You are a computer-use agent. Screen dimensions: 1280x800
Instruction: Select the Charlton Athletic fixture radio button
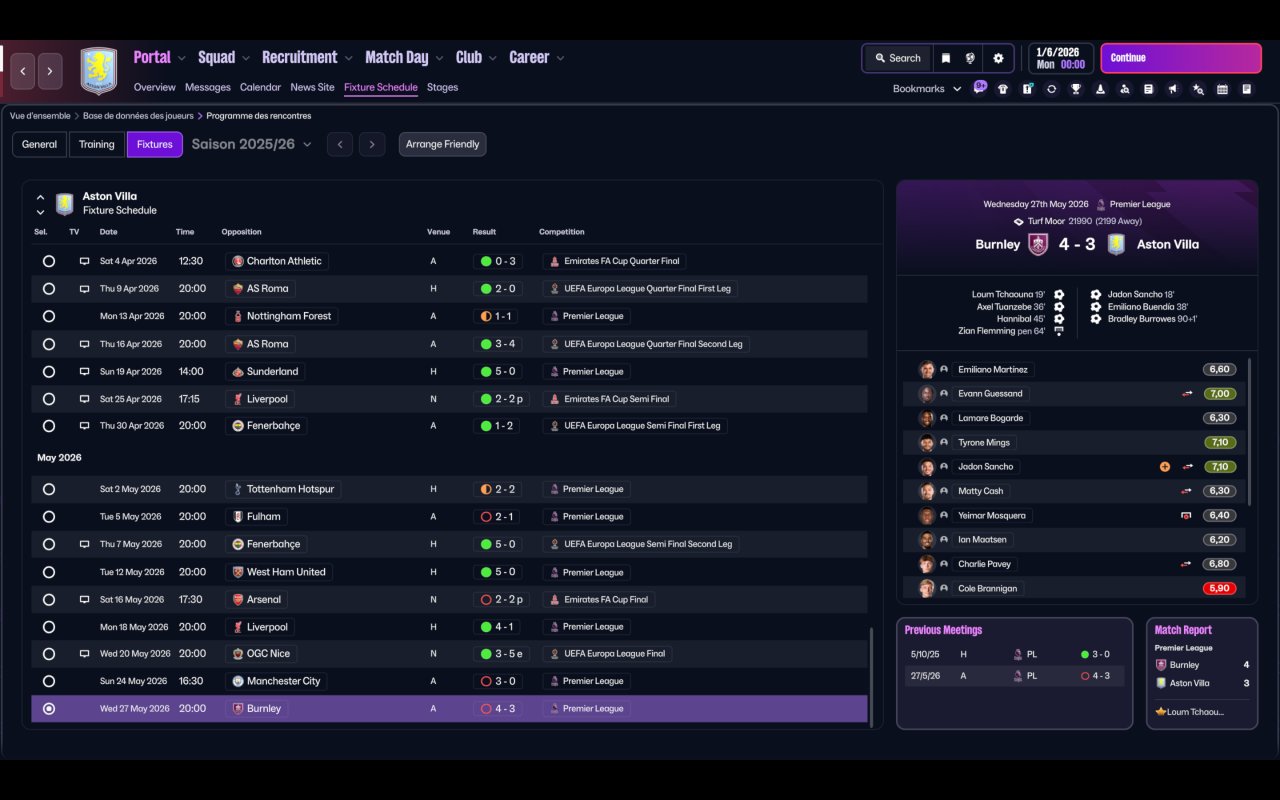(x=49, y=261)
